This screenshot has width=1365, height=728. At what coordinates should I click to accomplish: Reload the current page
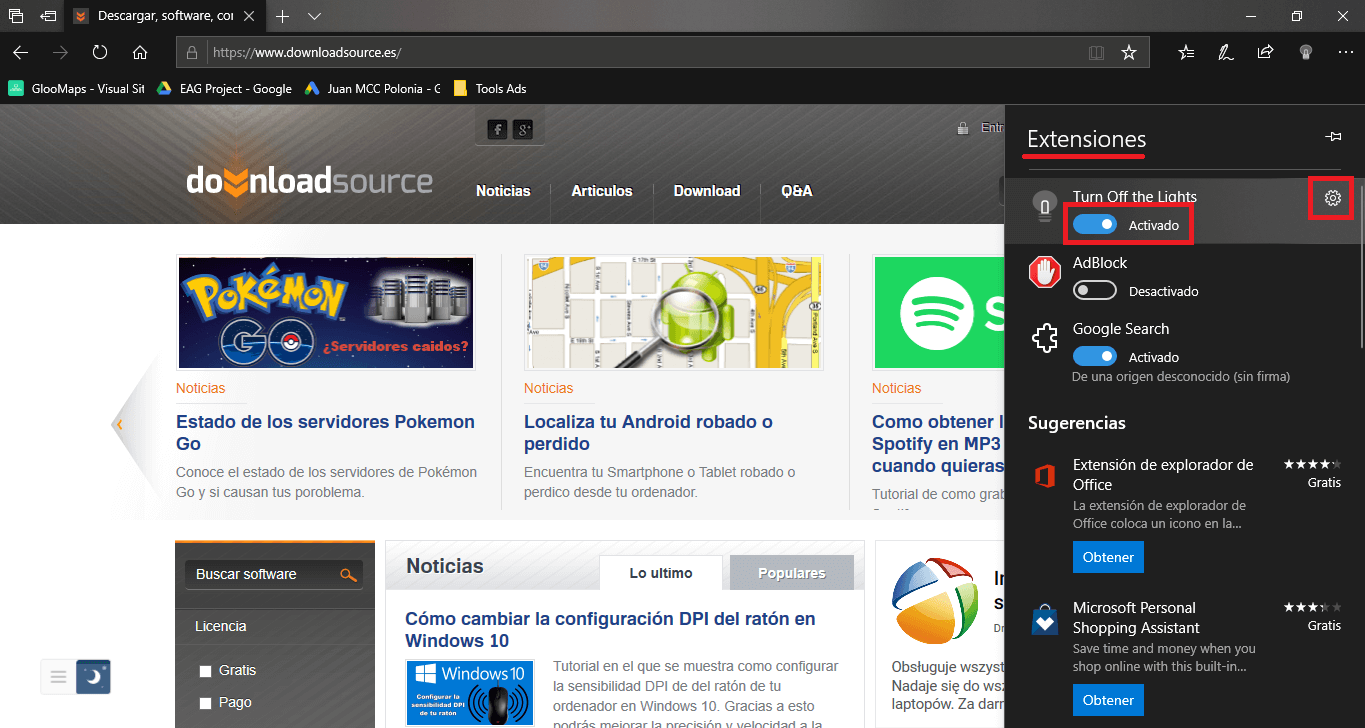coord(100,52)
